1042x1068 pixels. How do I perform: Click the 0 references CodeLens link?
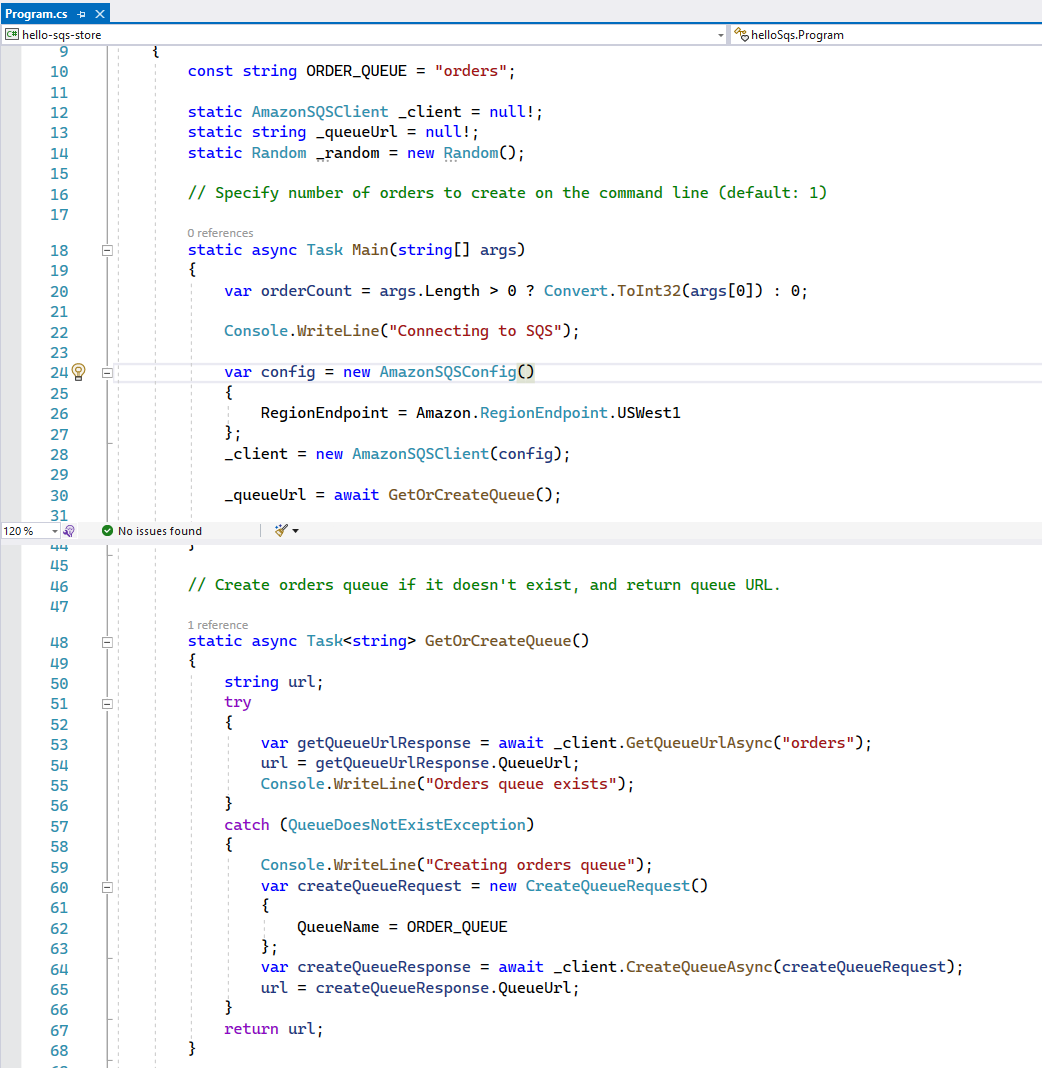pyautogui.click(x=220, y=233)
